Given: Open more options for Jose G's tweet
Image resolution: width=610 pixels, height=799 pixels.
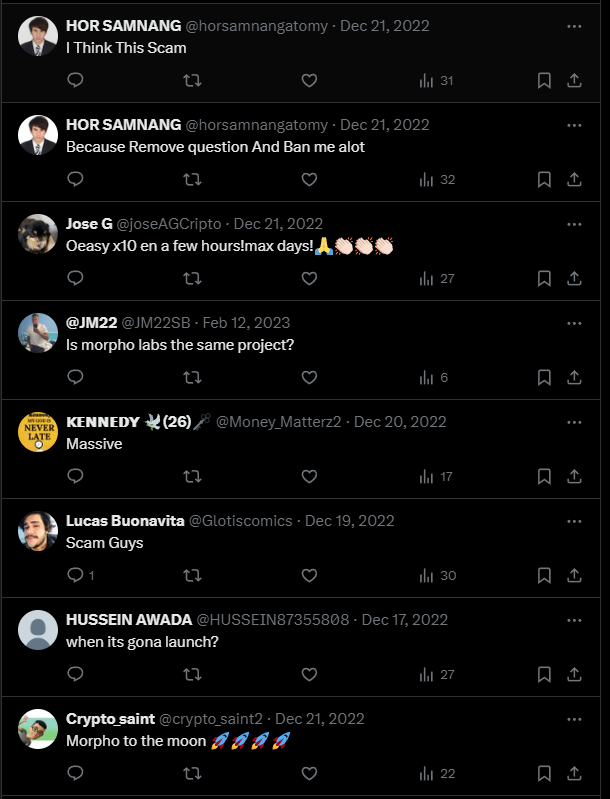Looking at the screenshot, I should (x=574, y=224).
